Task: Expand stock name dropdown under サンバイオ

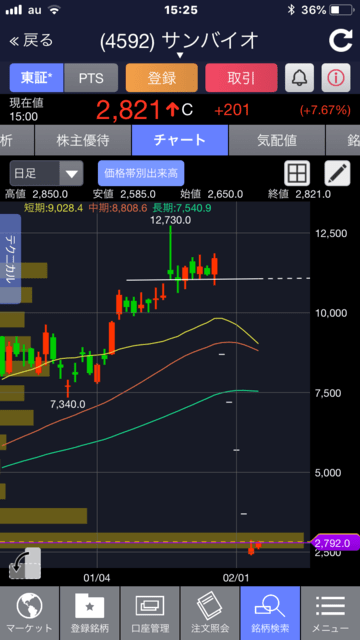Action: pyautogui.click(x=180, y=55)
